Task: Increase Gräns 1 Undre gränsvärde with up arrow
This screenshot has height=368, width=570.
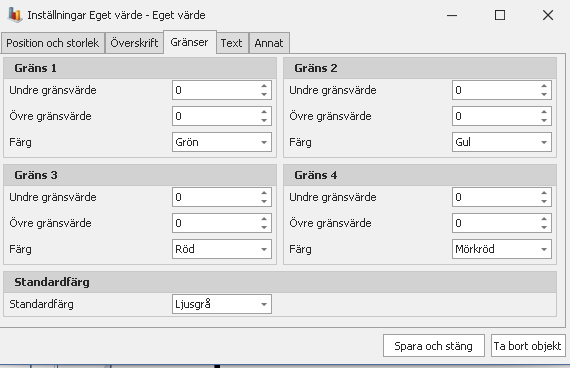Action: [264, 86]
